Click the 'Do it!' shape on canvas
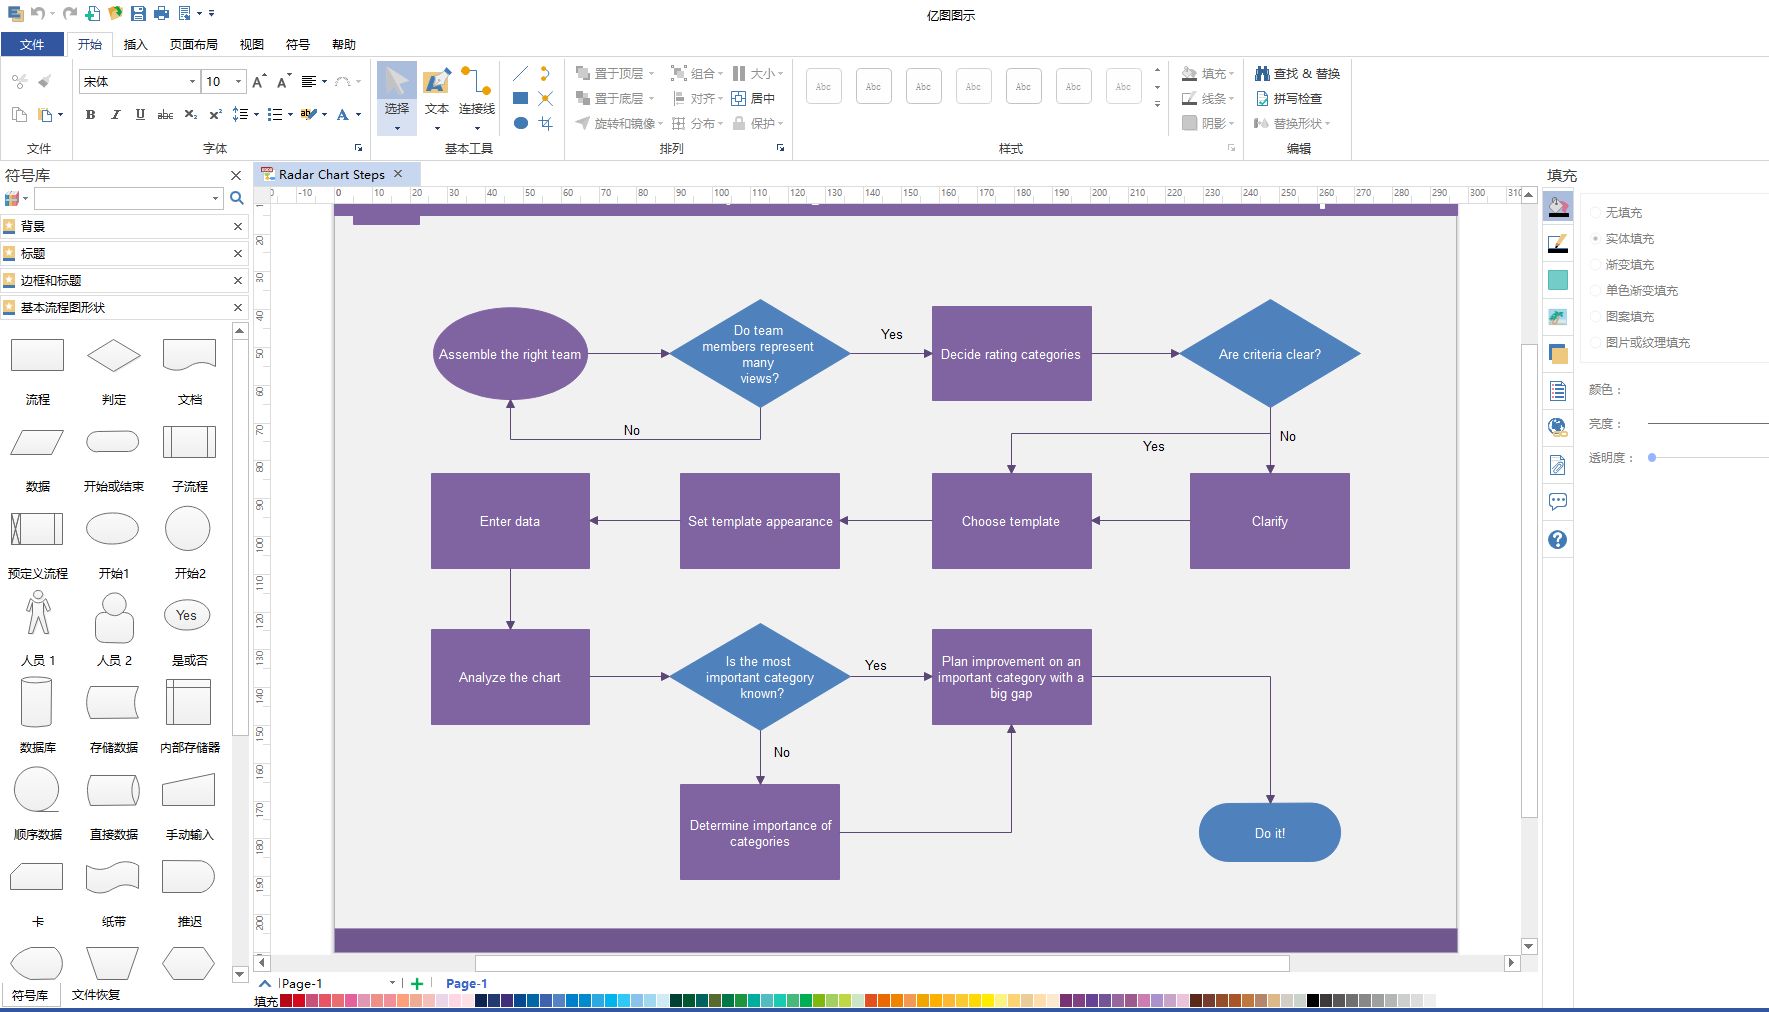 point(1270,833)
